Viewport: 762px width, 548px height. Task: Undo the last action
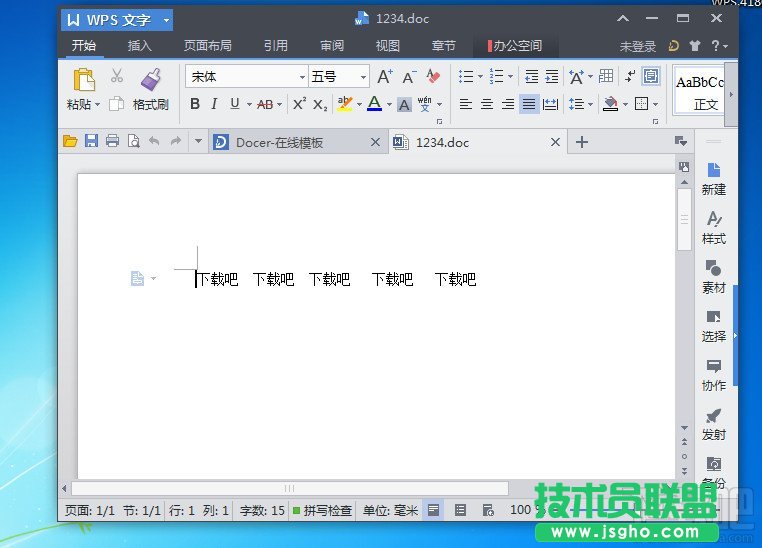tap(155, 141)
